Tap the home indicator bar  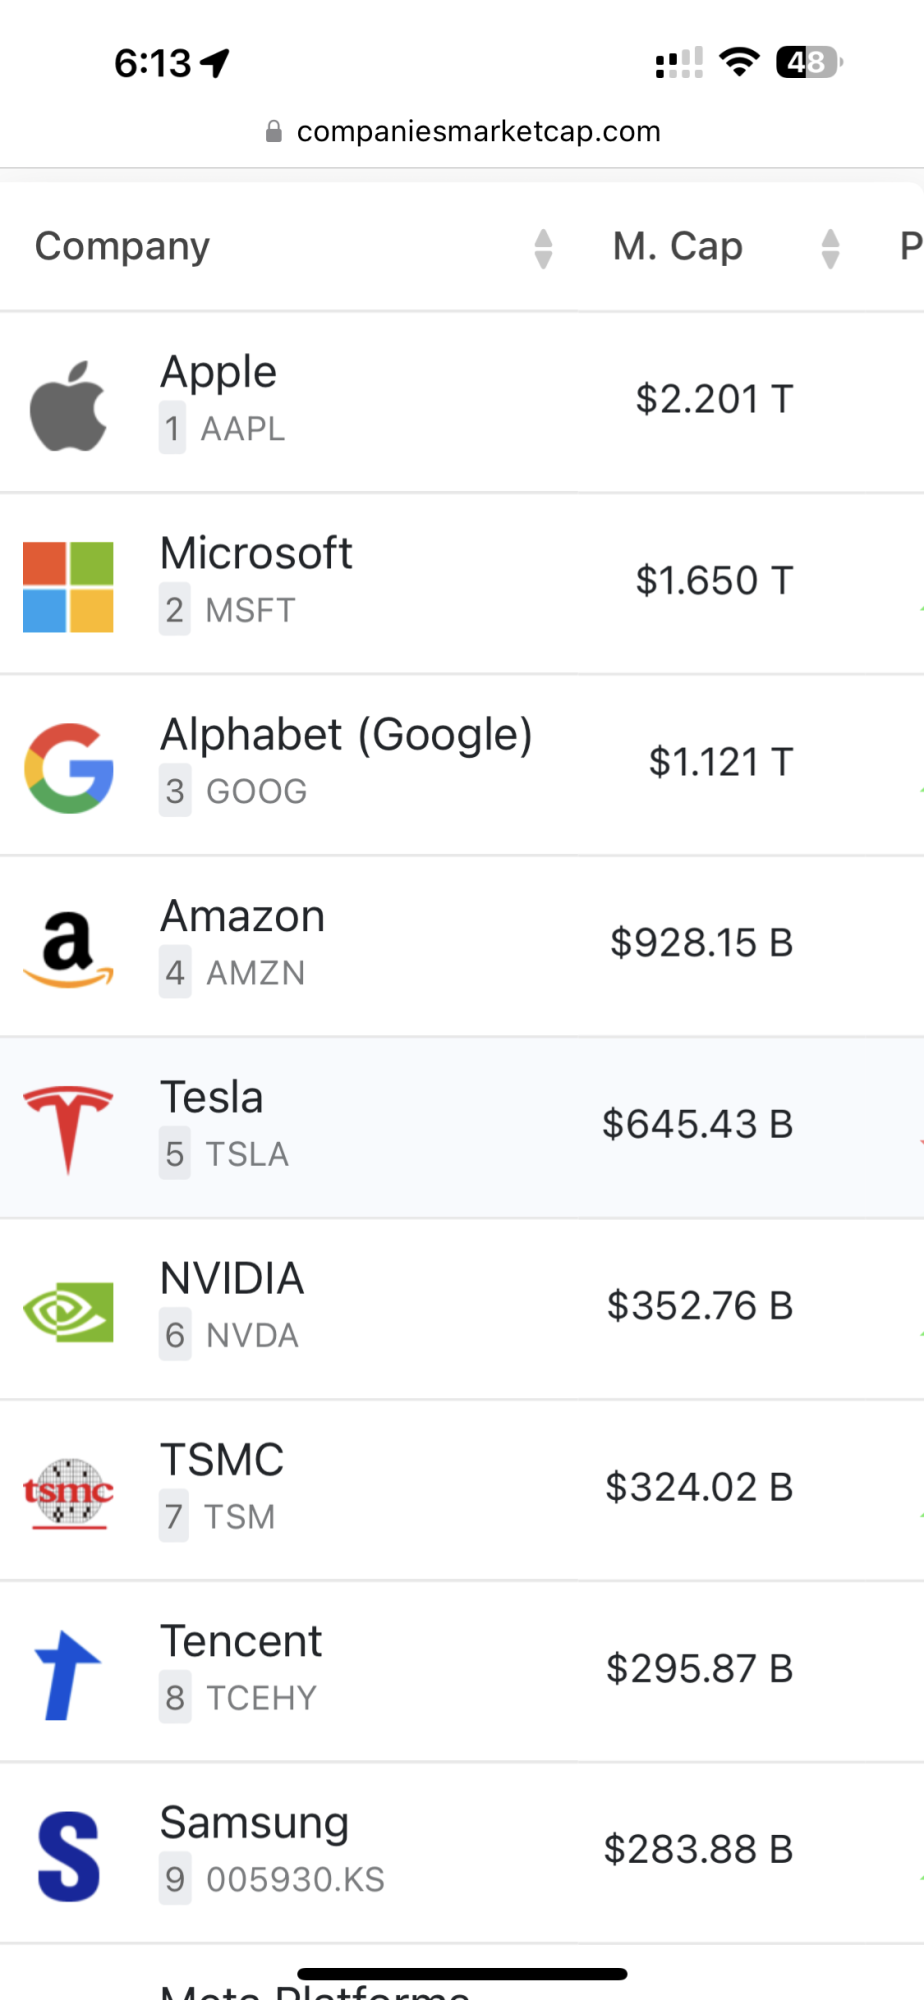(x=462, y=1974)
